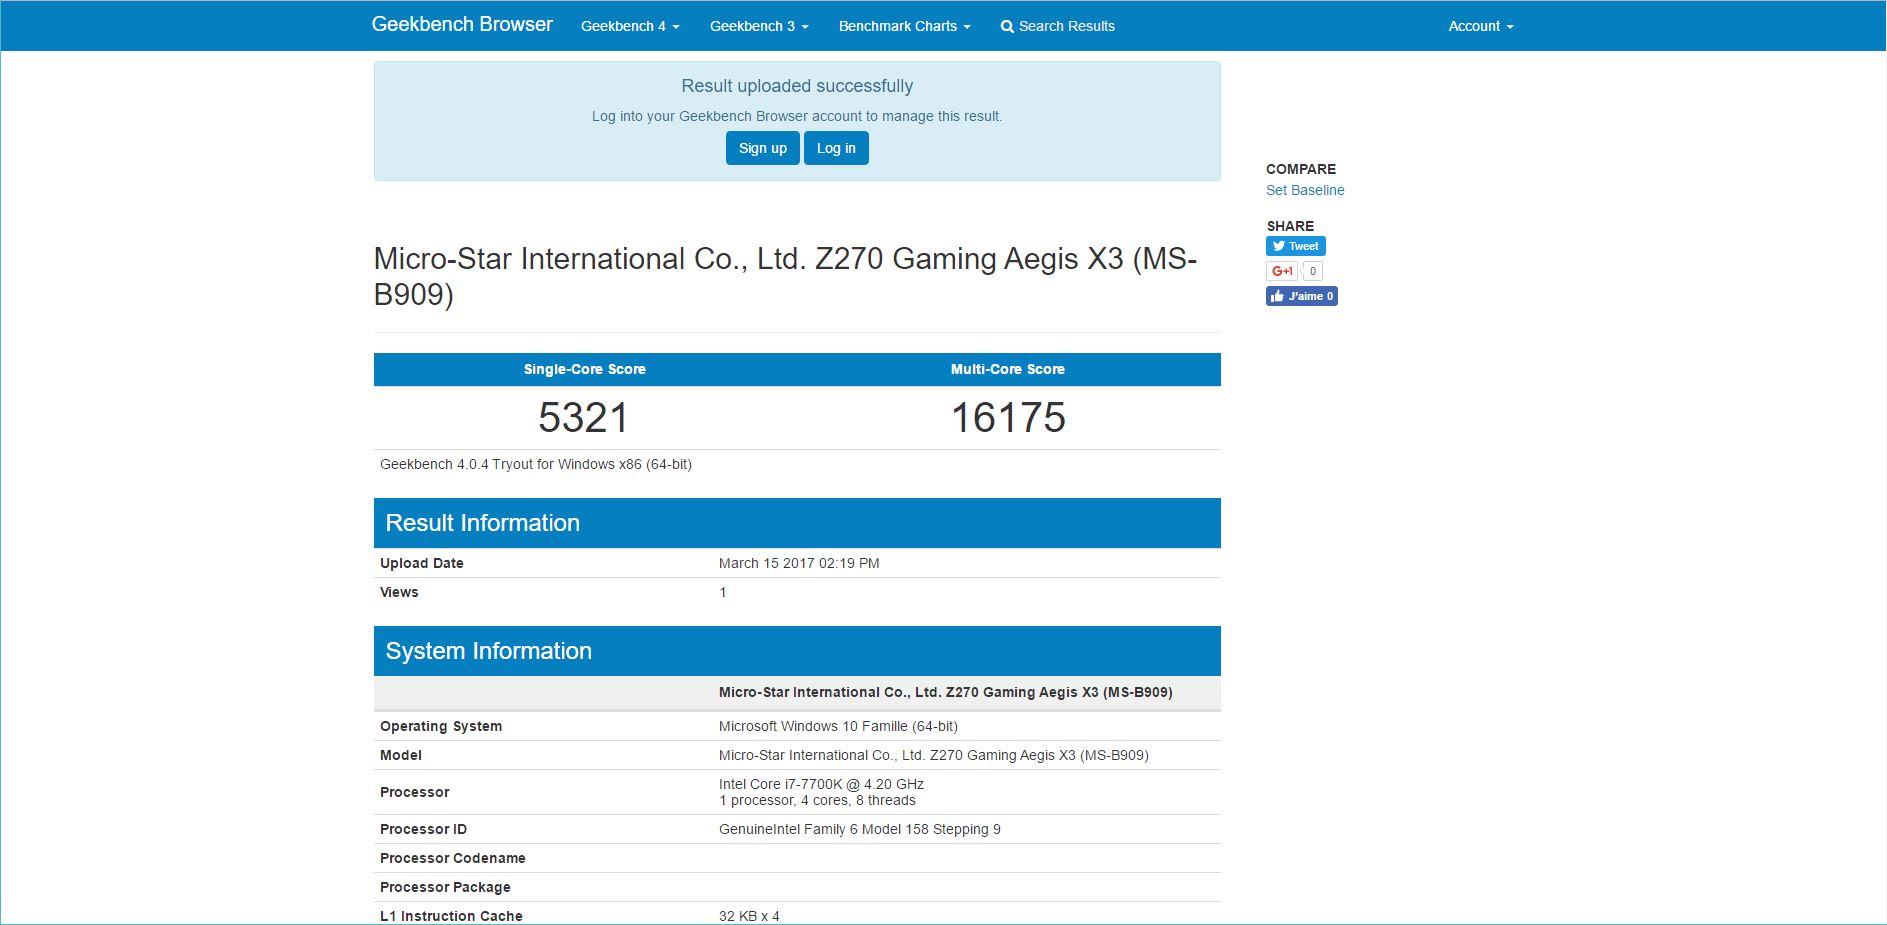This screenshot has height=925, width=1887.
Task: Select upload date March 15 2017 02:19 PM
Action: click(x=799, y=563)
